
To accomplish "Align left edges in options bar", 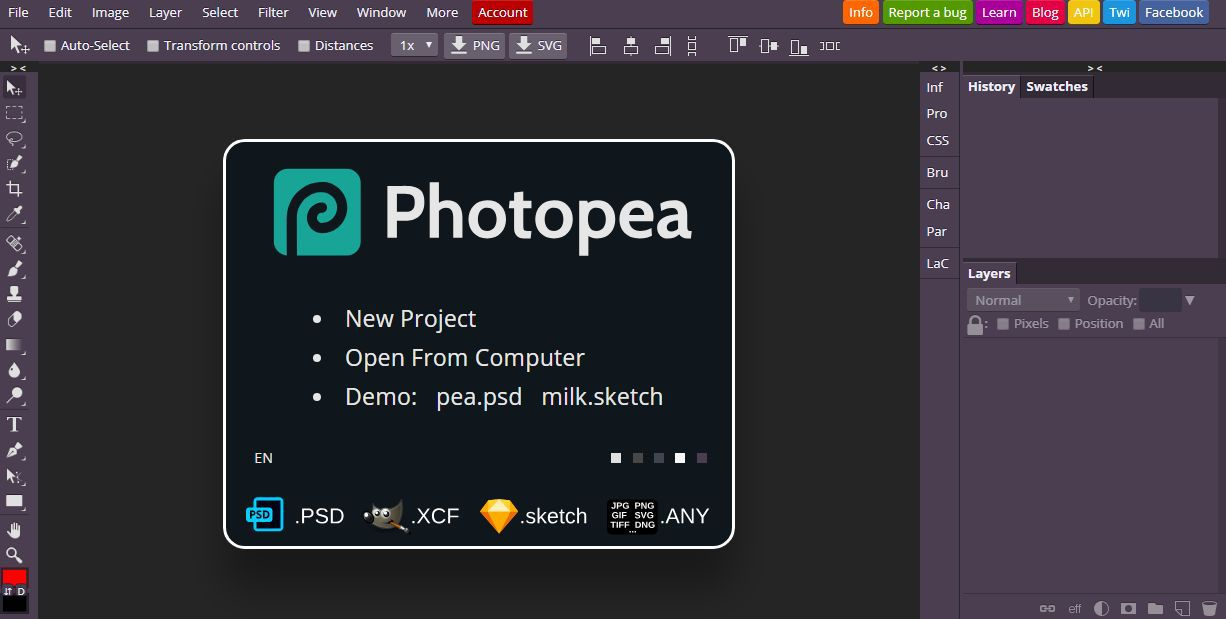I will coord(598,46).
